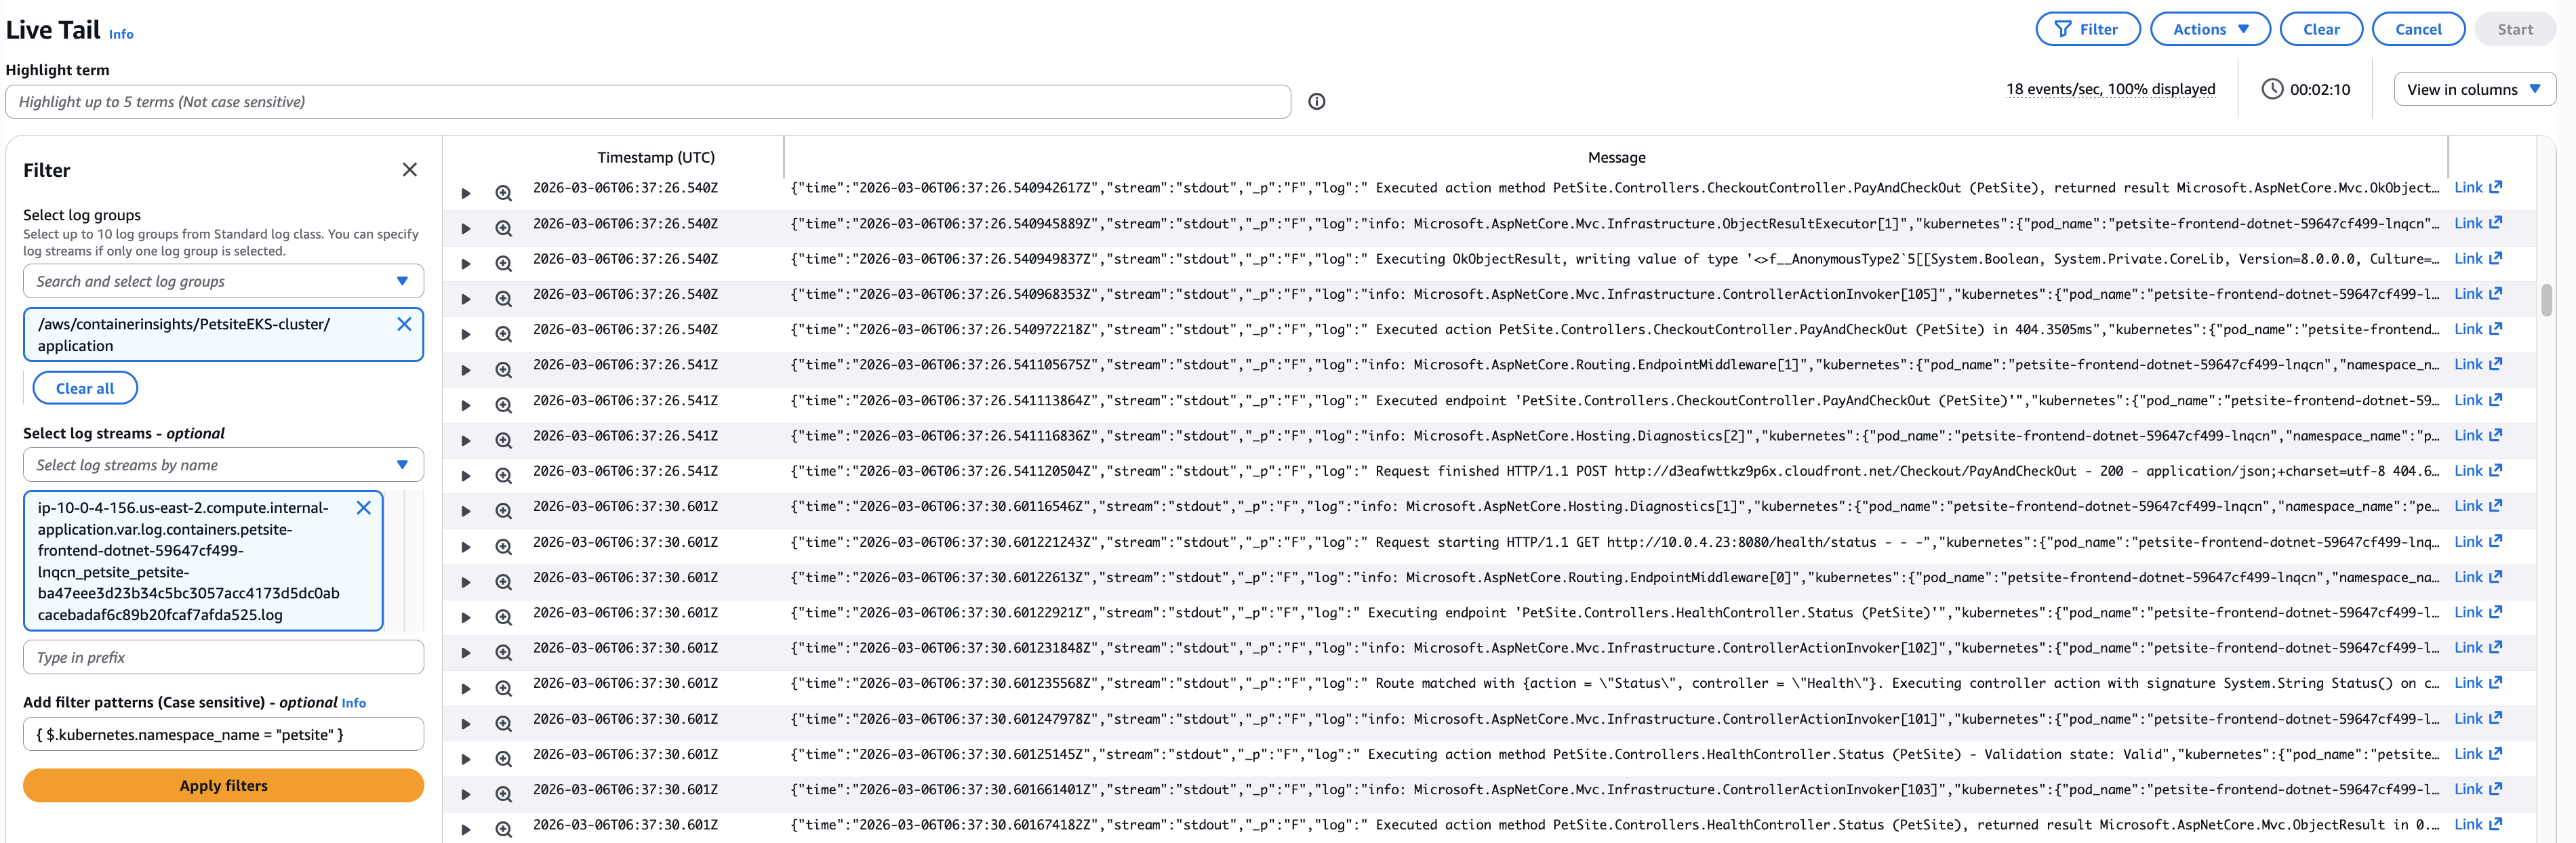
Task: Click Clear all log groups button
Action: click(85, 388)
